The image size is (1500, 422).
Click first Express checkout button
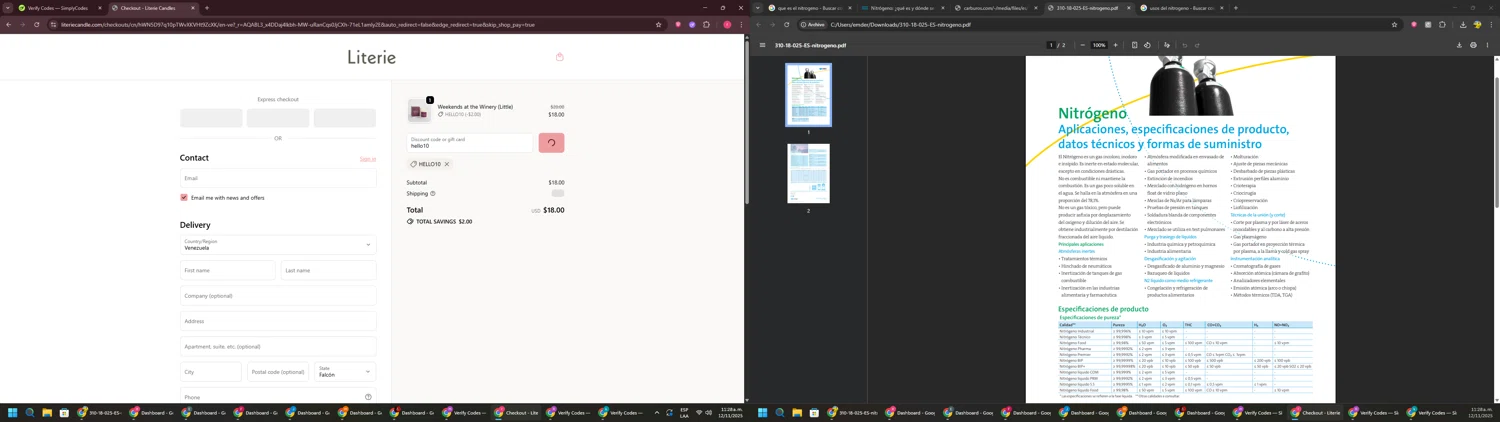(x=211, y=117)
